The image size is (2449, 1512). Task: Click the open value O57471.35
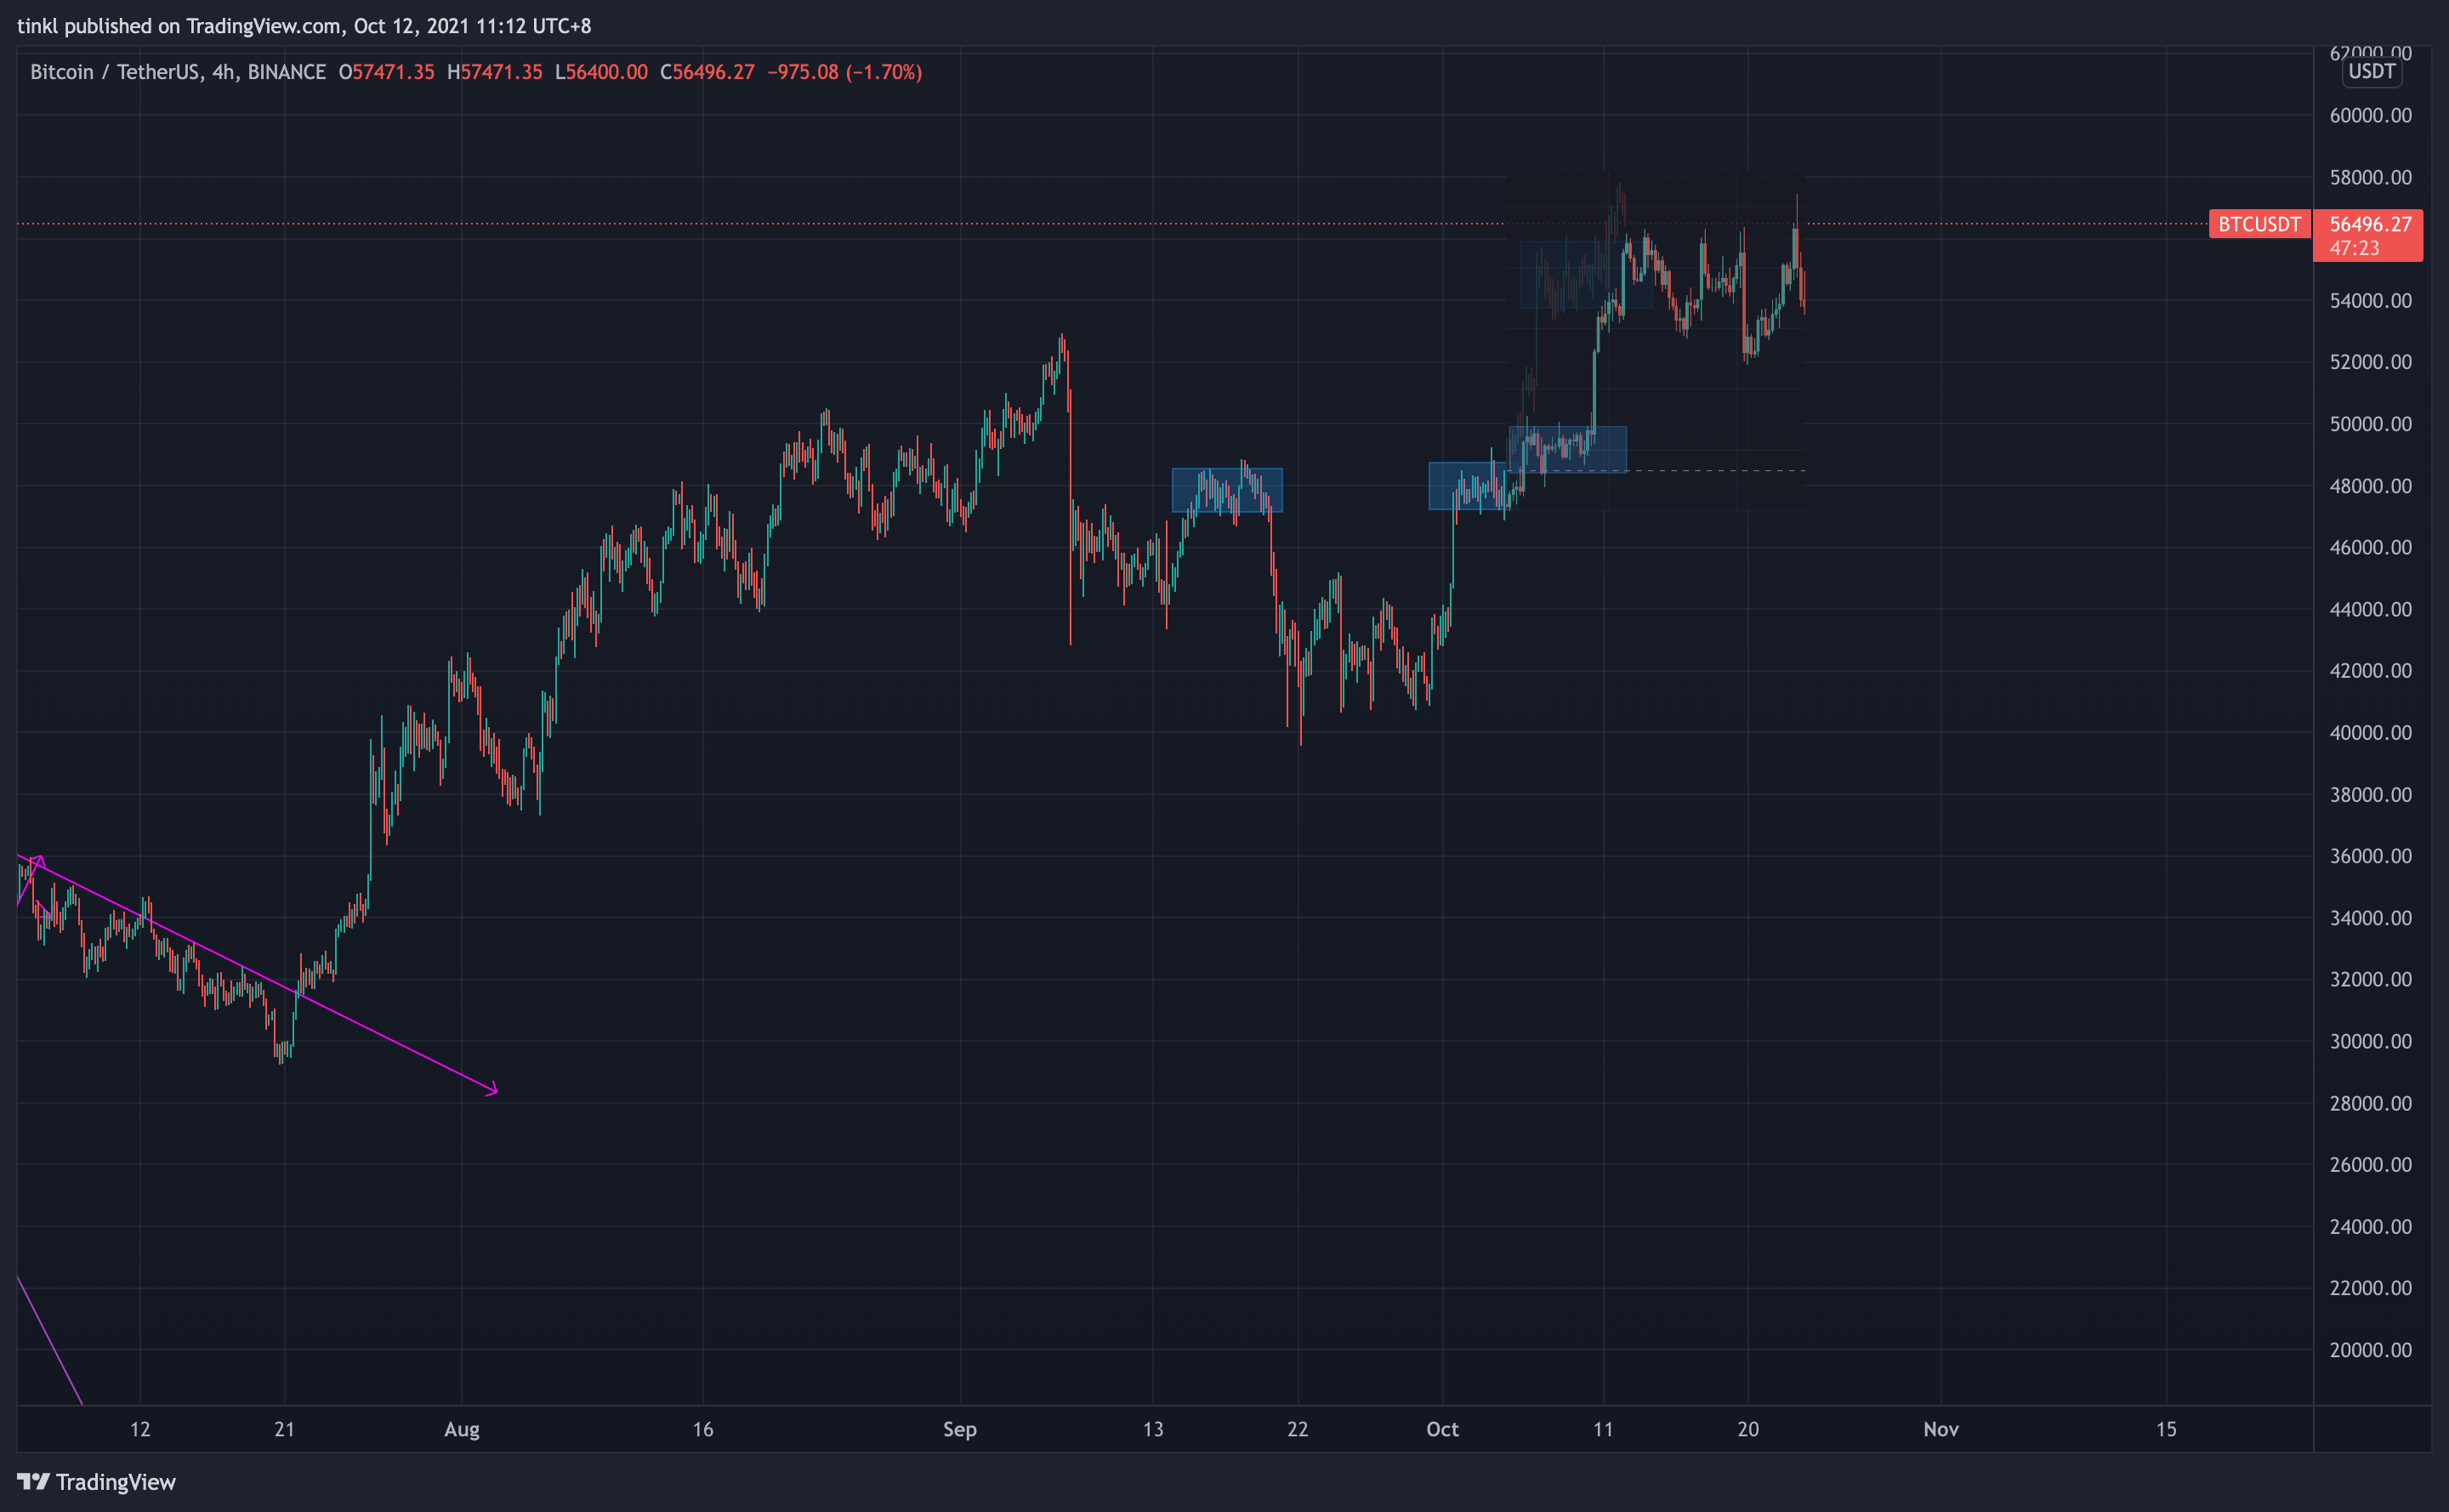pyautogui.click(x=386, y=72)
